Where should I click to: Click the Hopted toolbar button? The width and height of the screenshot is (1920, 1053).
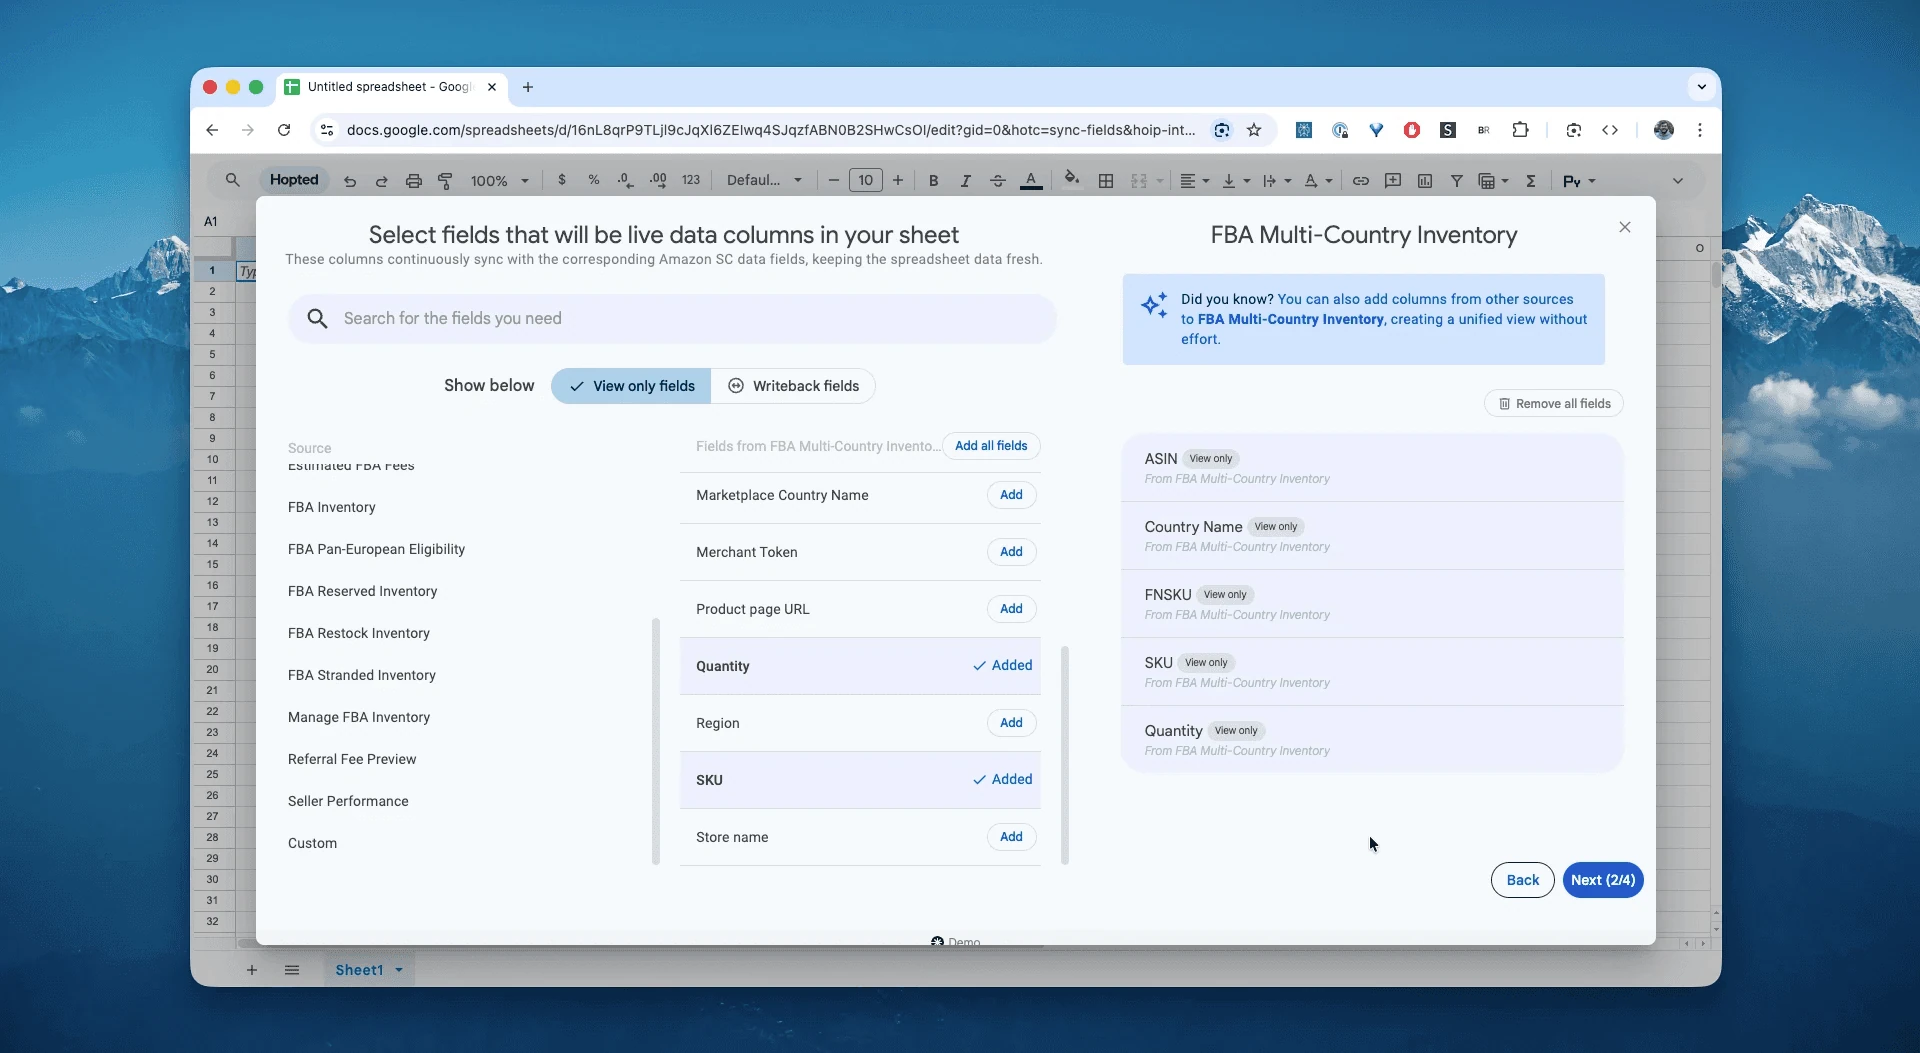coord(294,180)
